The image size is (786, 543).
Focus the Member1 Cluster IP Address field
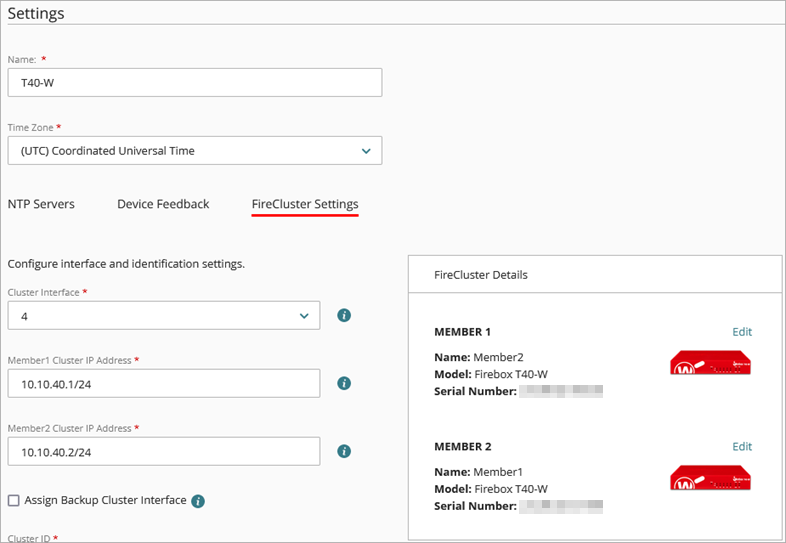[164, 383]
